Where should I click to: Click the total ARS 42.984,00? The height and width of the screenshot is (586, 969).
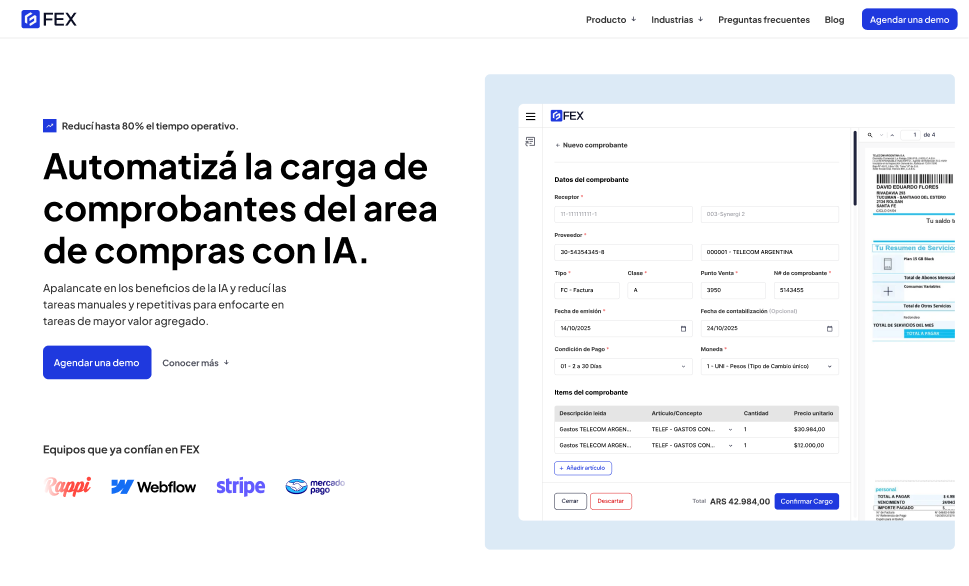tap(740, 501)
